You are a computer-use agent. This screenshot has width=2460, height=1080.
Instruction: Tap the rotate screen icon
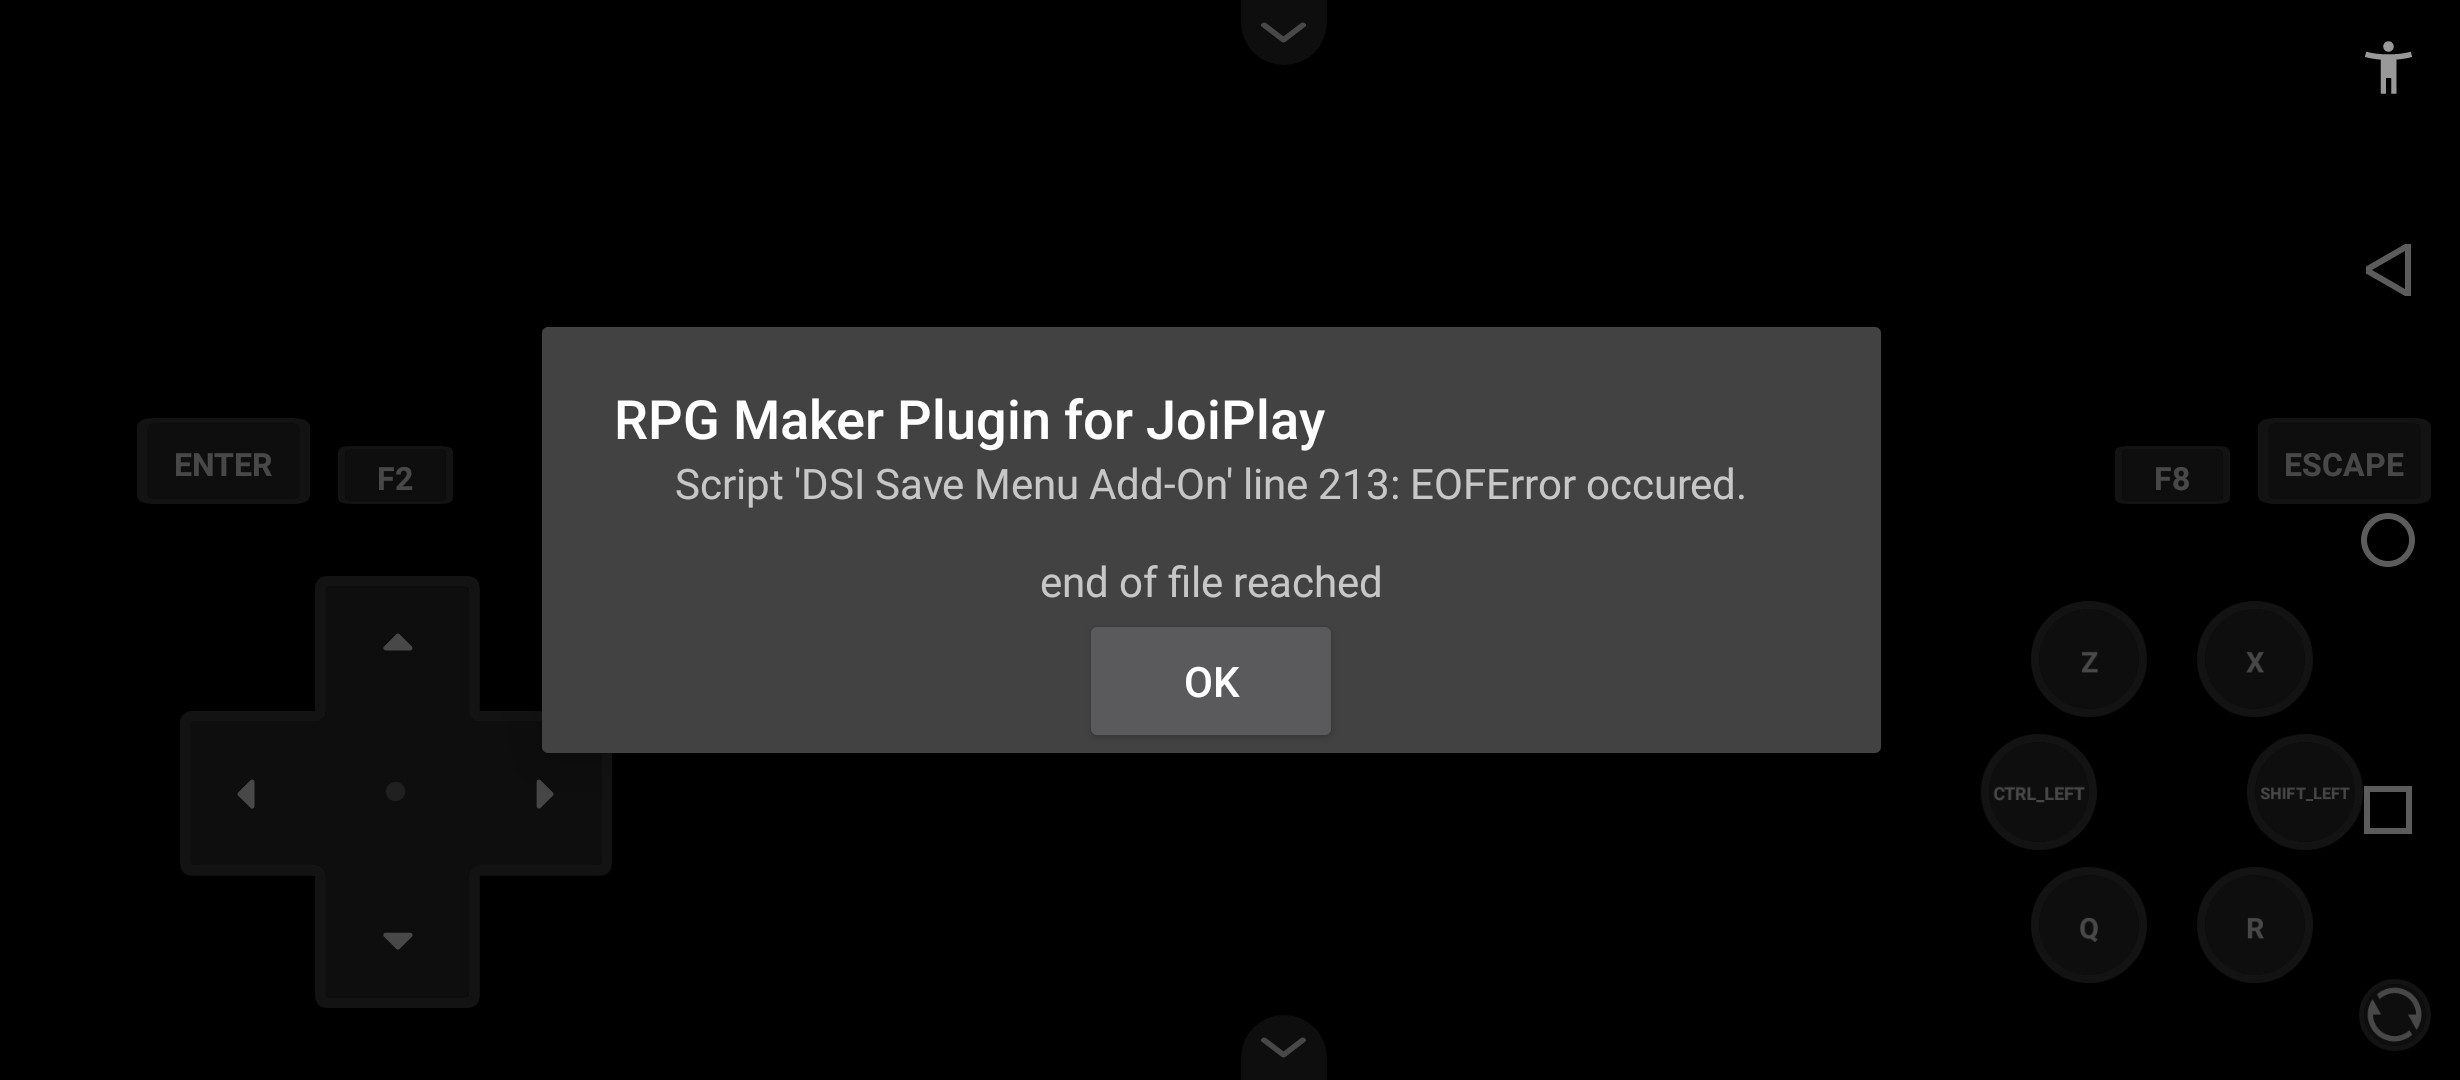coord(2394,1014)
